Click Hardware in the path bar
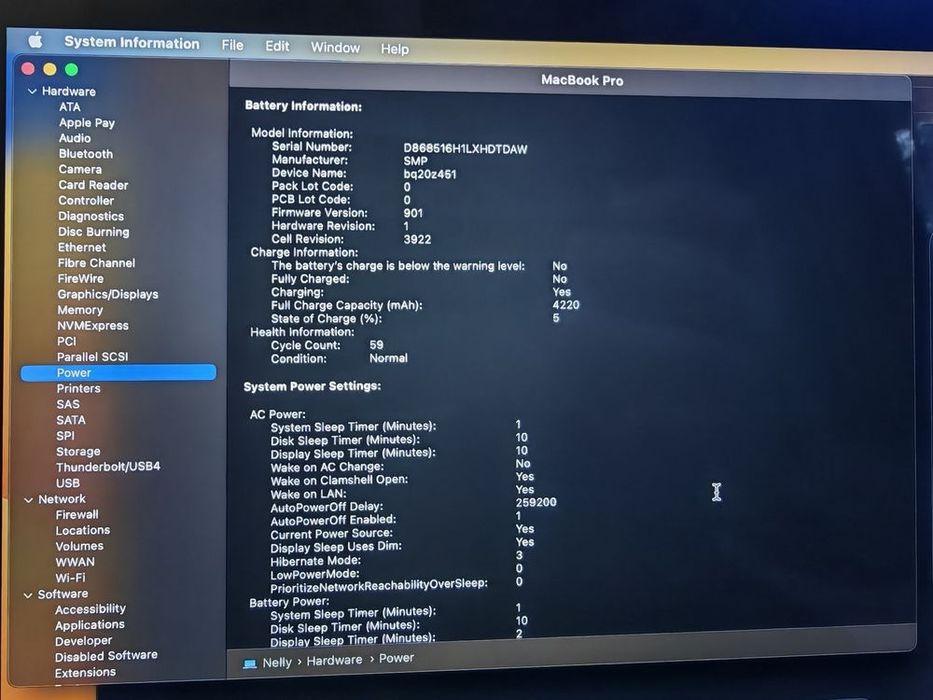933x700 pixels. pos(334,660)
